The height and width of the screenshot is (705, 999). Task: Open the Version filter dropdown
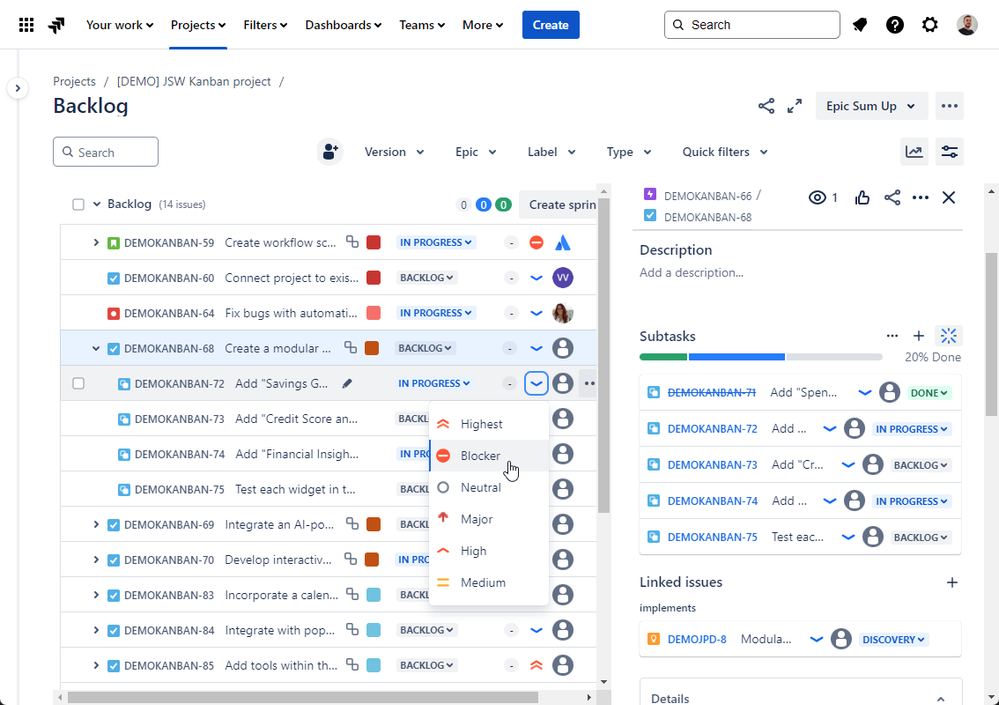[394, 152]
